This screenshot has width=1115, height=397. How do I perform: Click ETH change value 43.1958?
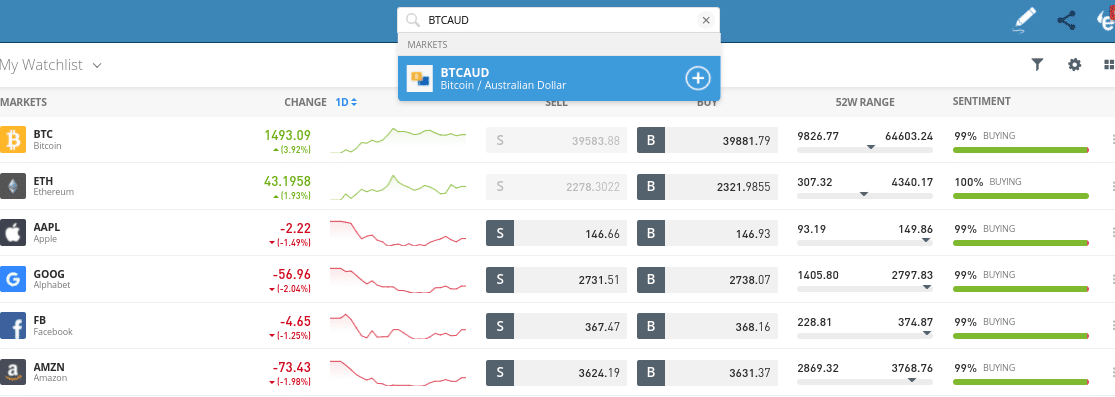tap(287, 181)
